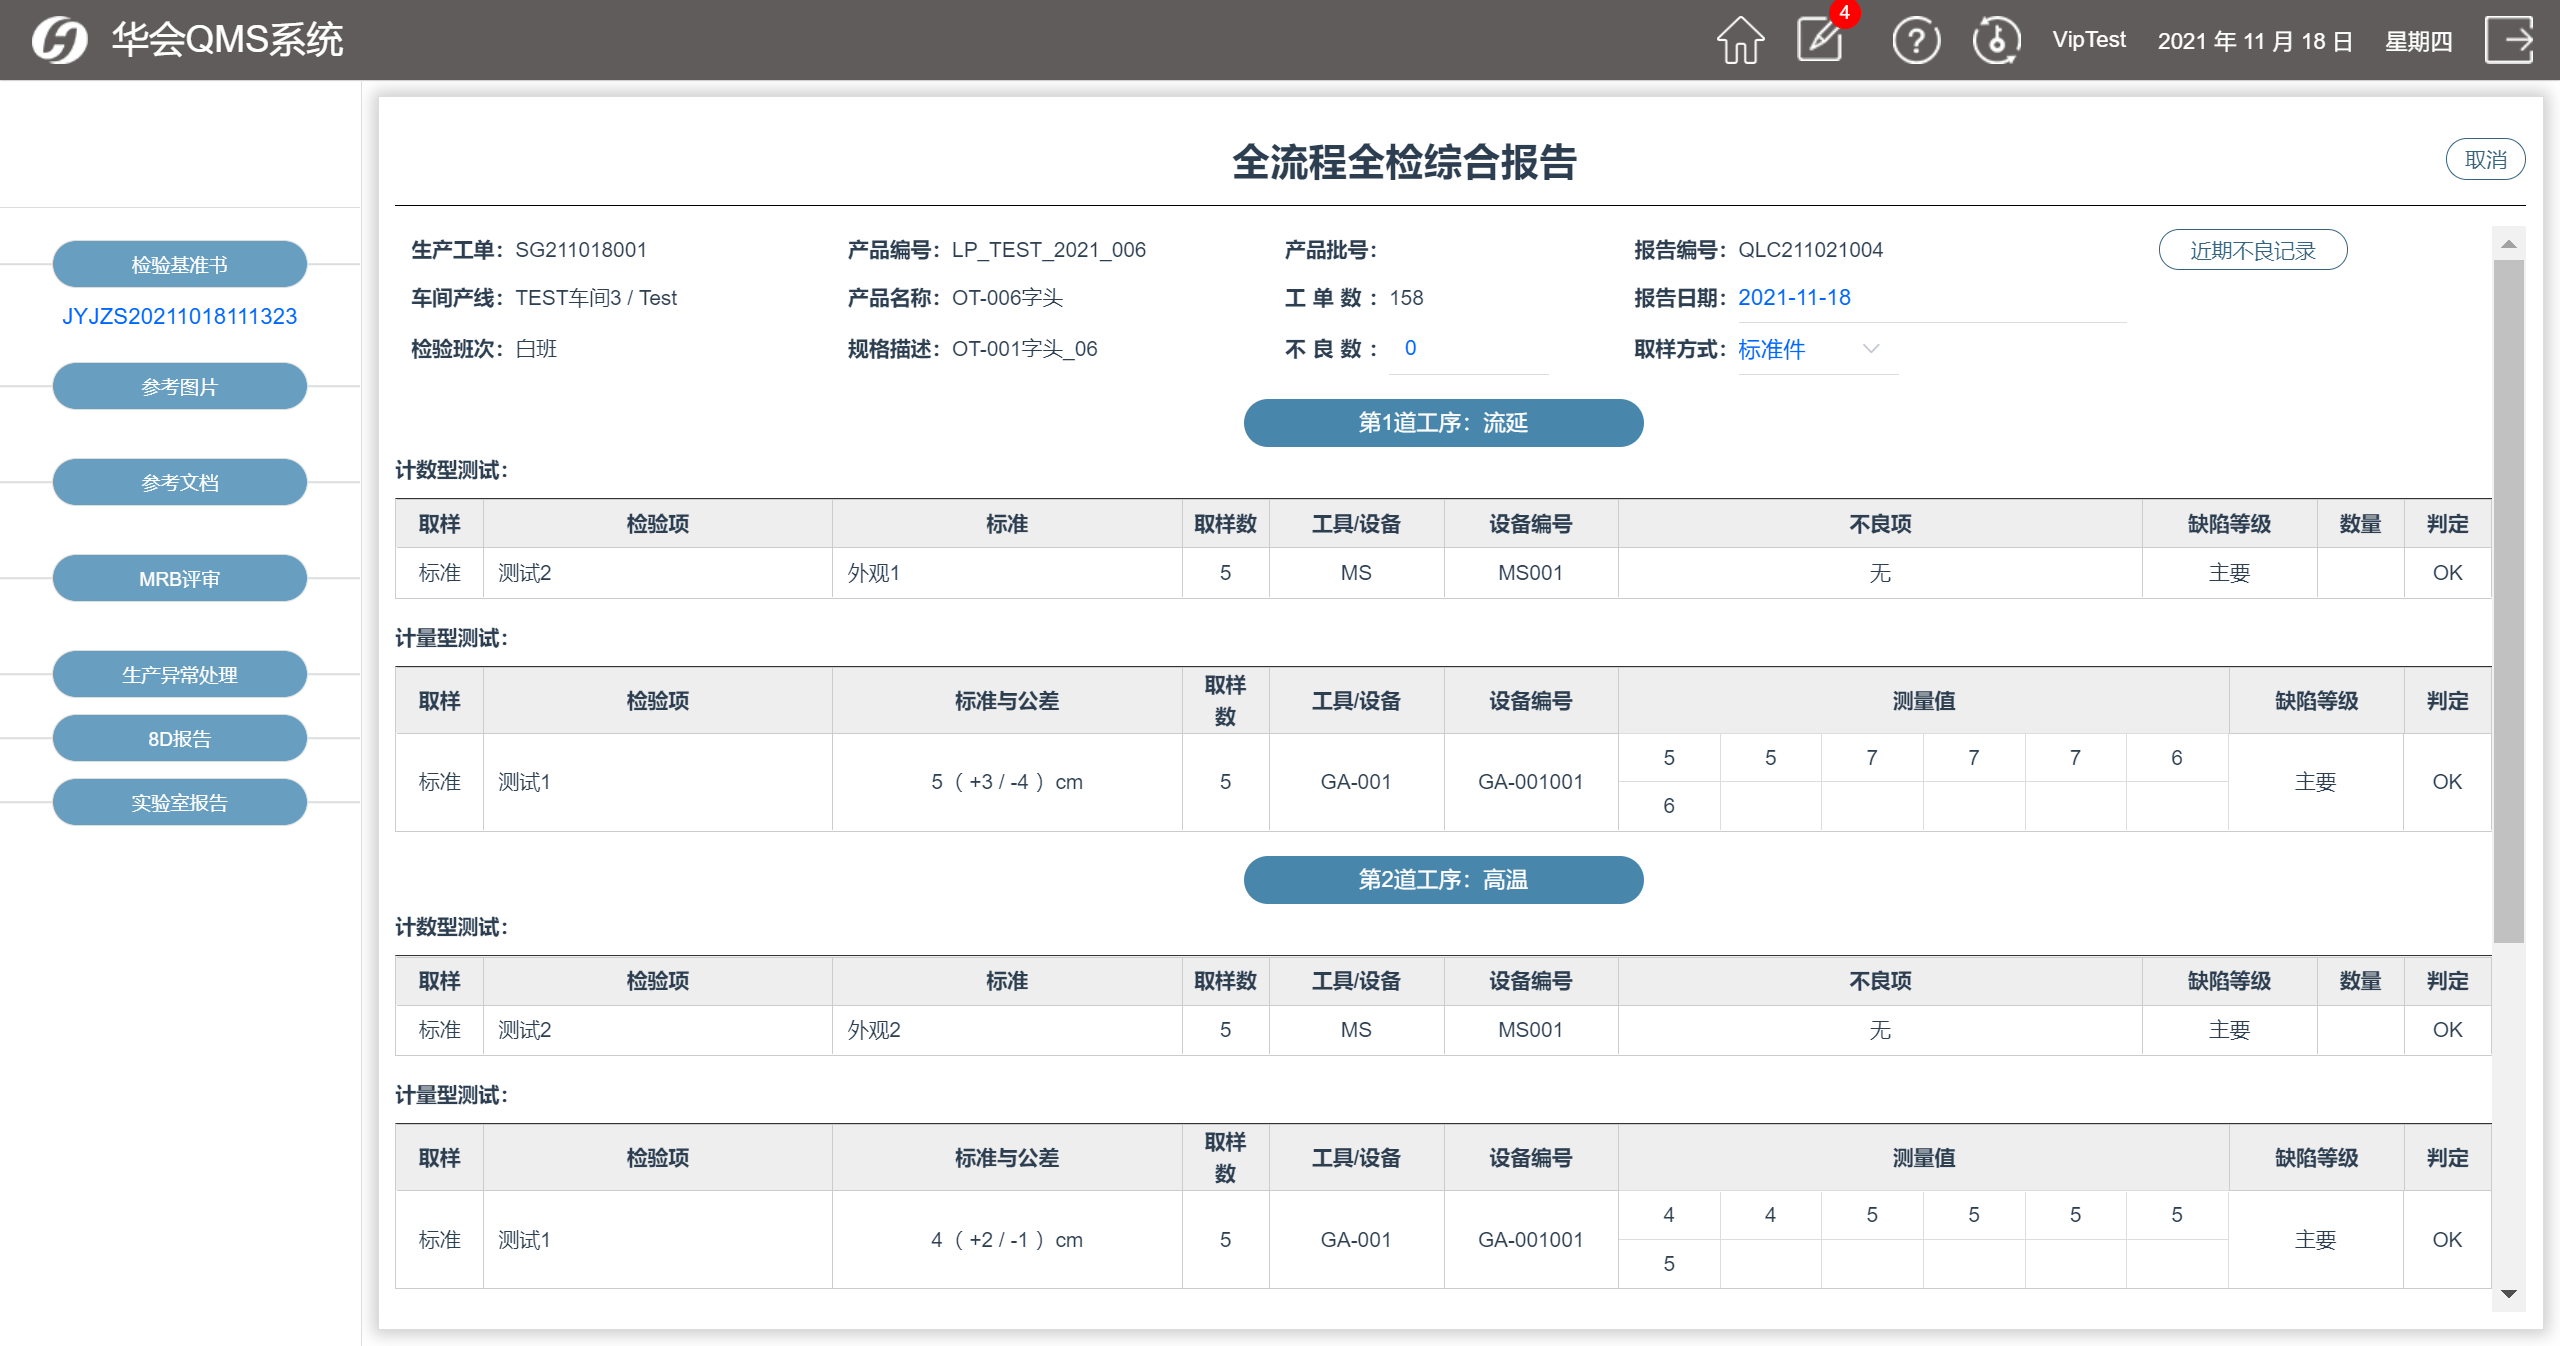Click the scrollbar down arrow
The height and width of the screenshot is (1346, 2560).
pyautogui.click(x=2508, y=1294)
